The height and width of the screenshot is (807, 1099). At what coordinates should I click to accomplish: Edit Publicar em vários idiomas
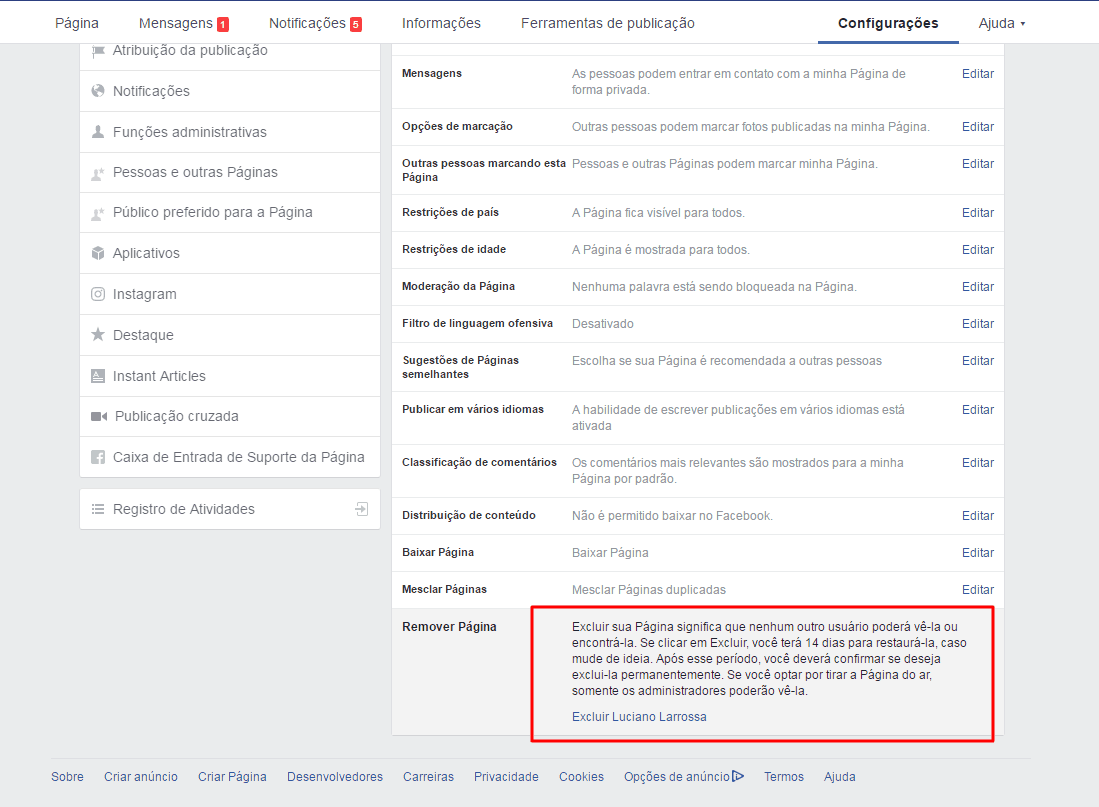pos(978,410)
